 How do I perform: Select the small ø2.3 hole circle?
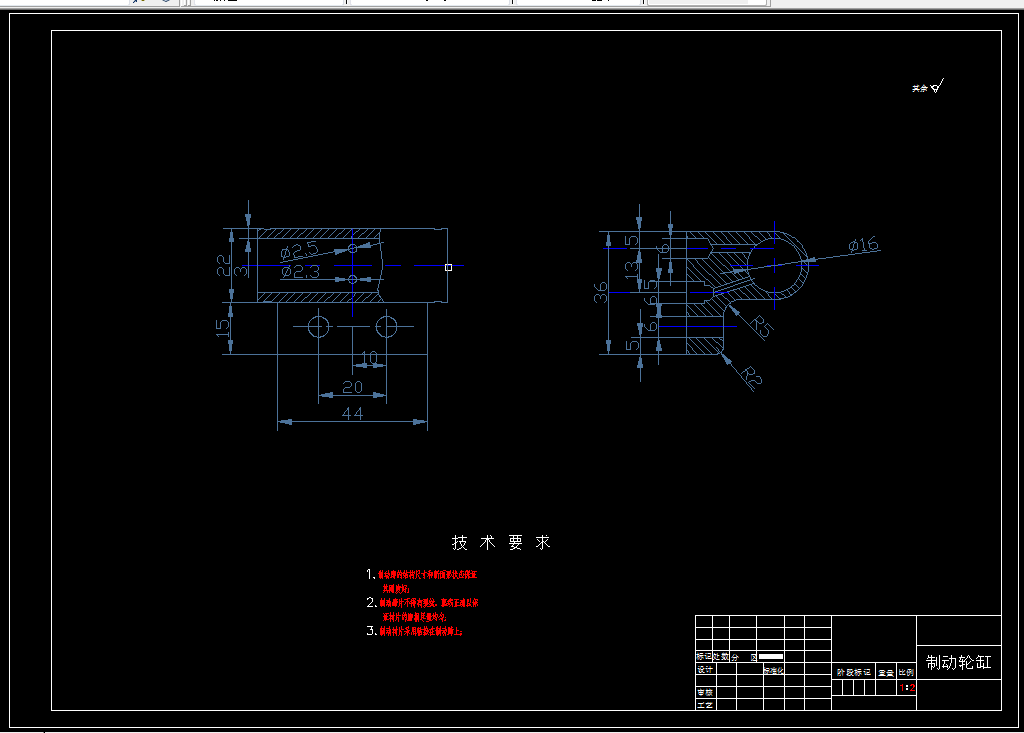353,280
